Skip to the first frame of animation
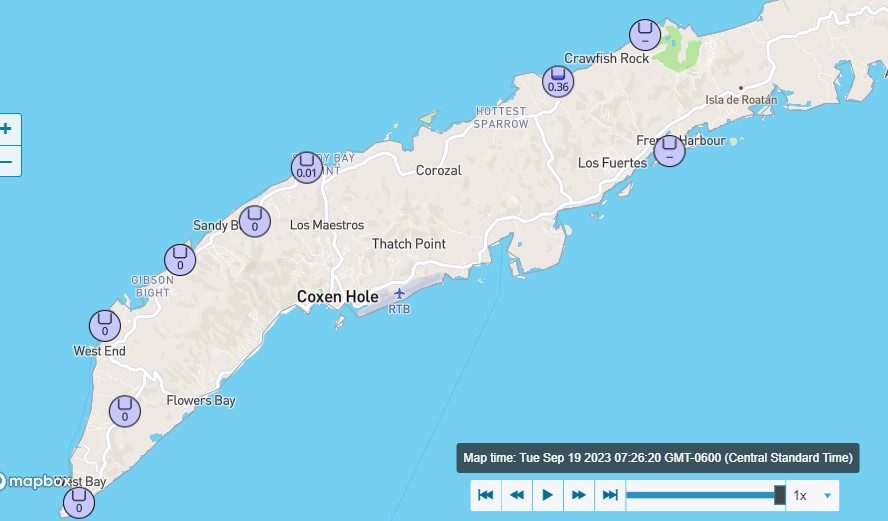Screen dimensions: 888x521 (486, 495)
